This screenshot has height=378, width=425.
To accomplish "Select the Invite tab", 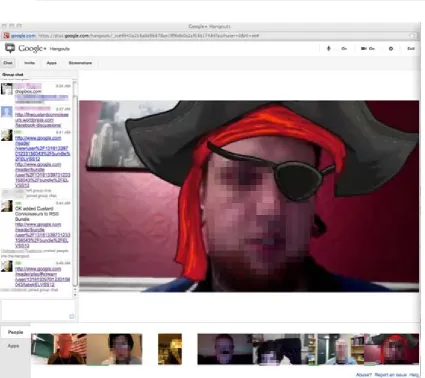I will pyautogui.click(x=29, y=63).
